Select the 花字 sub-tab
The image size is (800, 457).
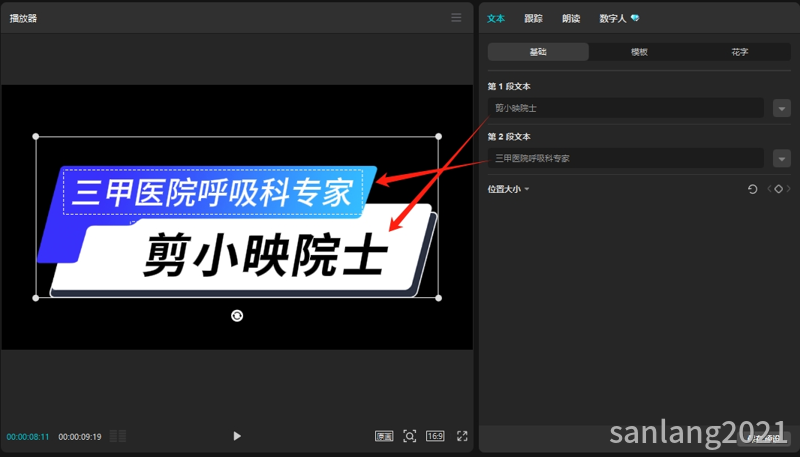[740, 52]
